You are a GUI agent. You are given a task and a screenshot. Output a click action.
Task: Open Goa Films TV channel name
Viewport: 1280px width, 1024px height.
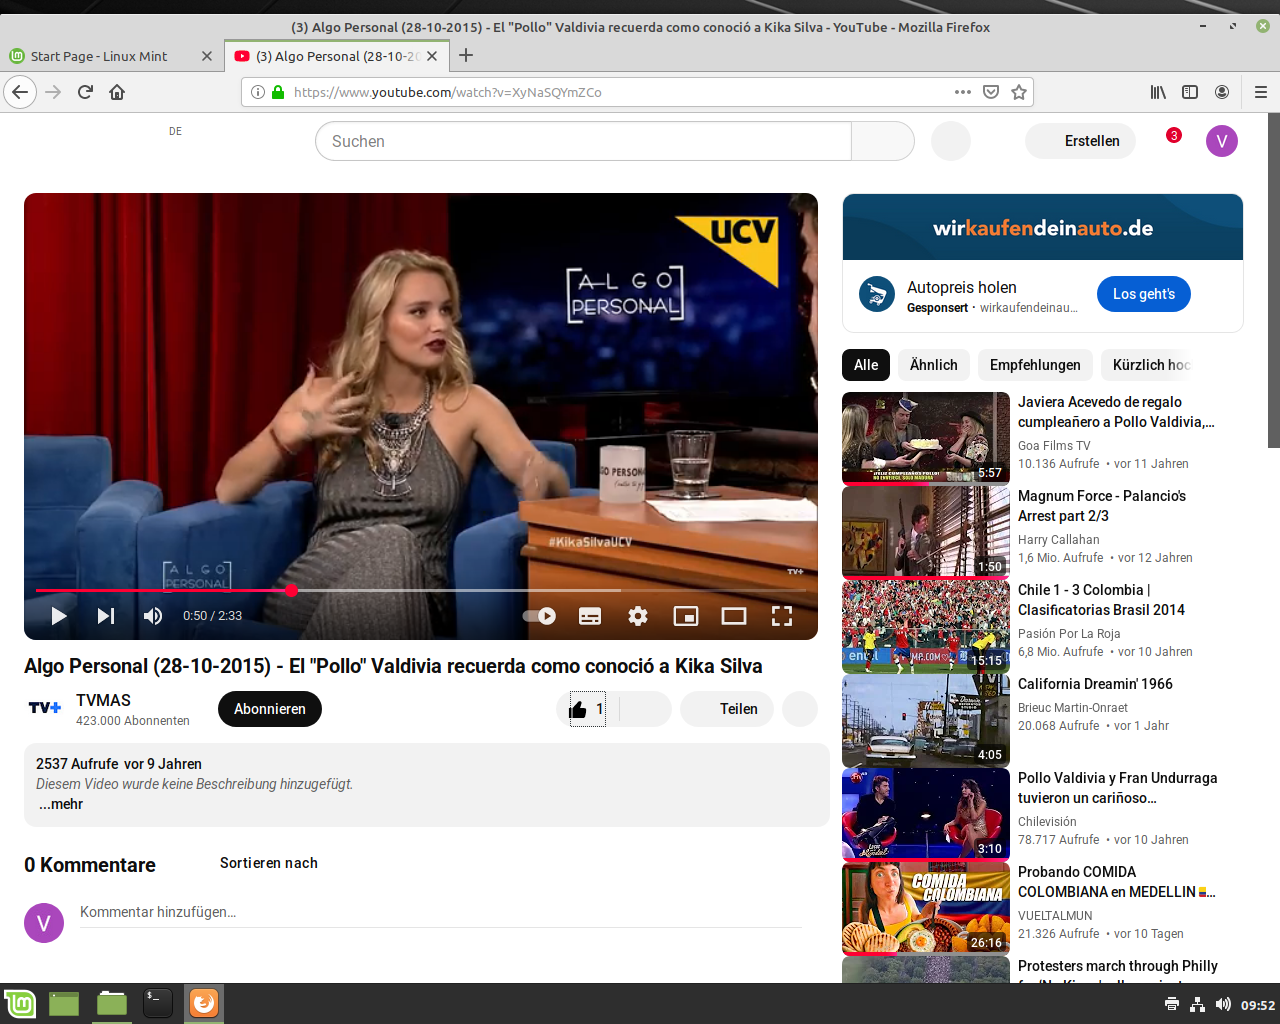(1054, 446)
